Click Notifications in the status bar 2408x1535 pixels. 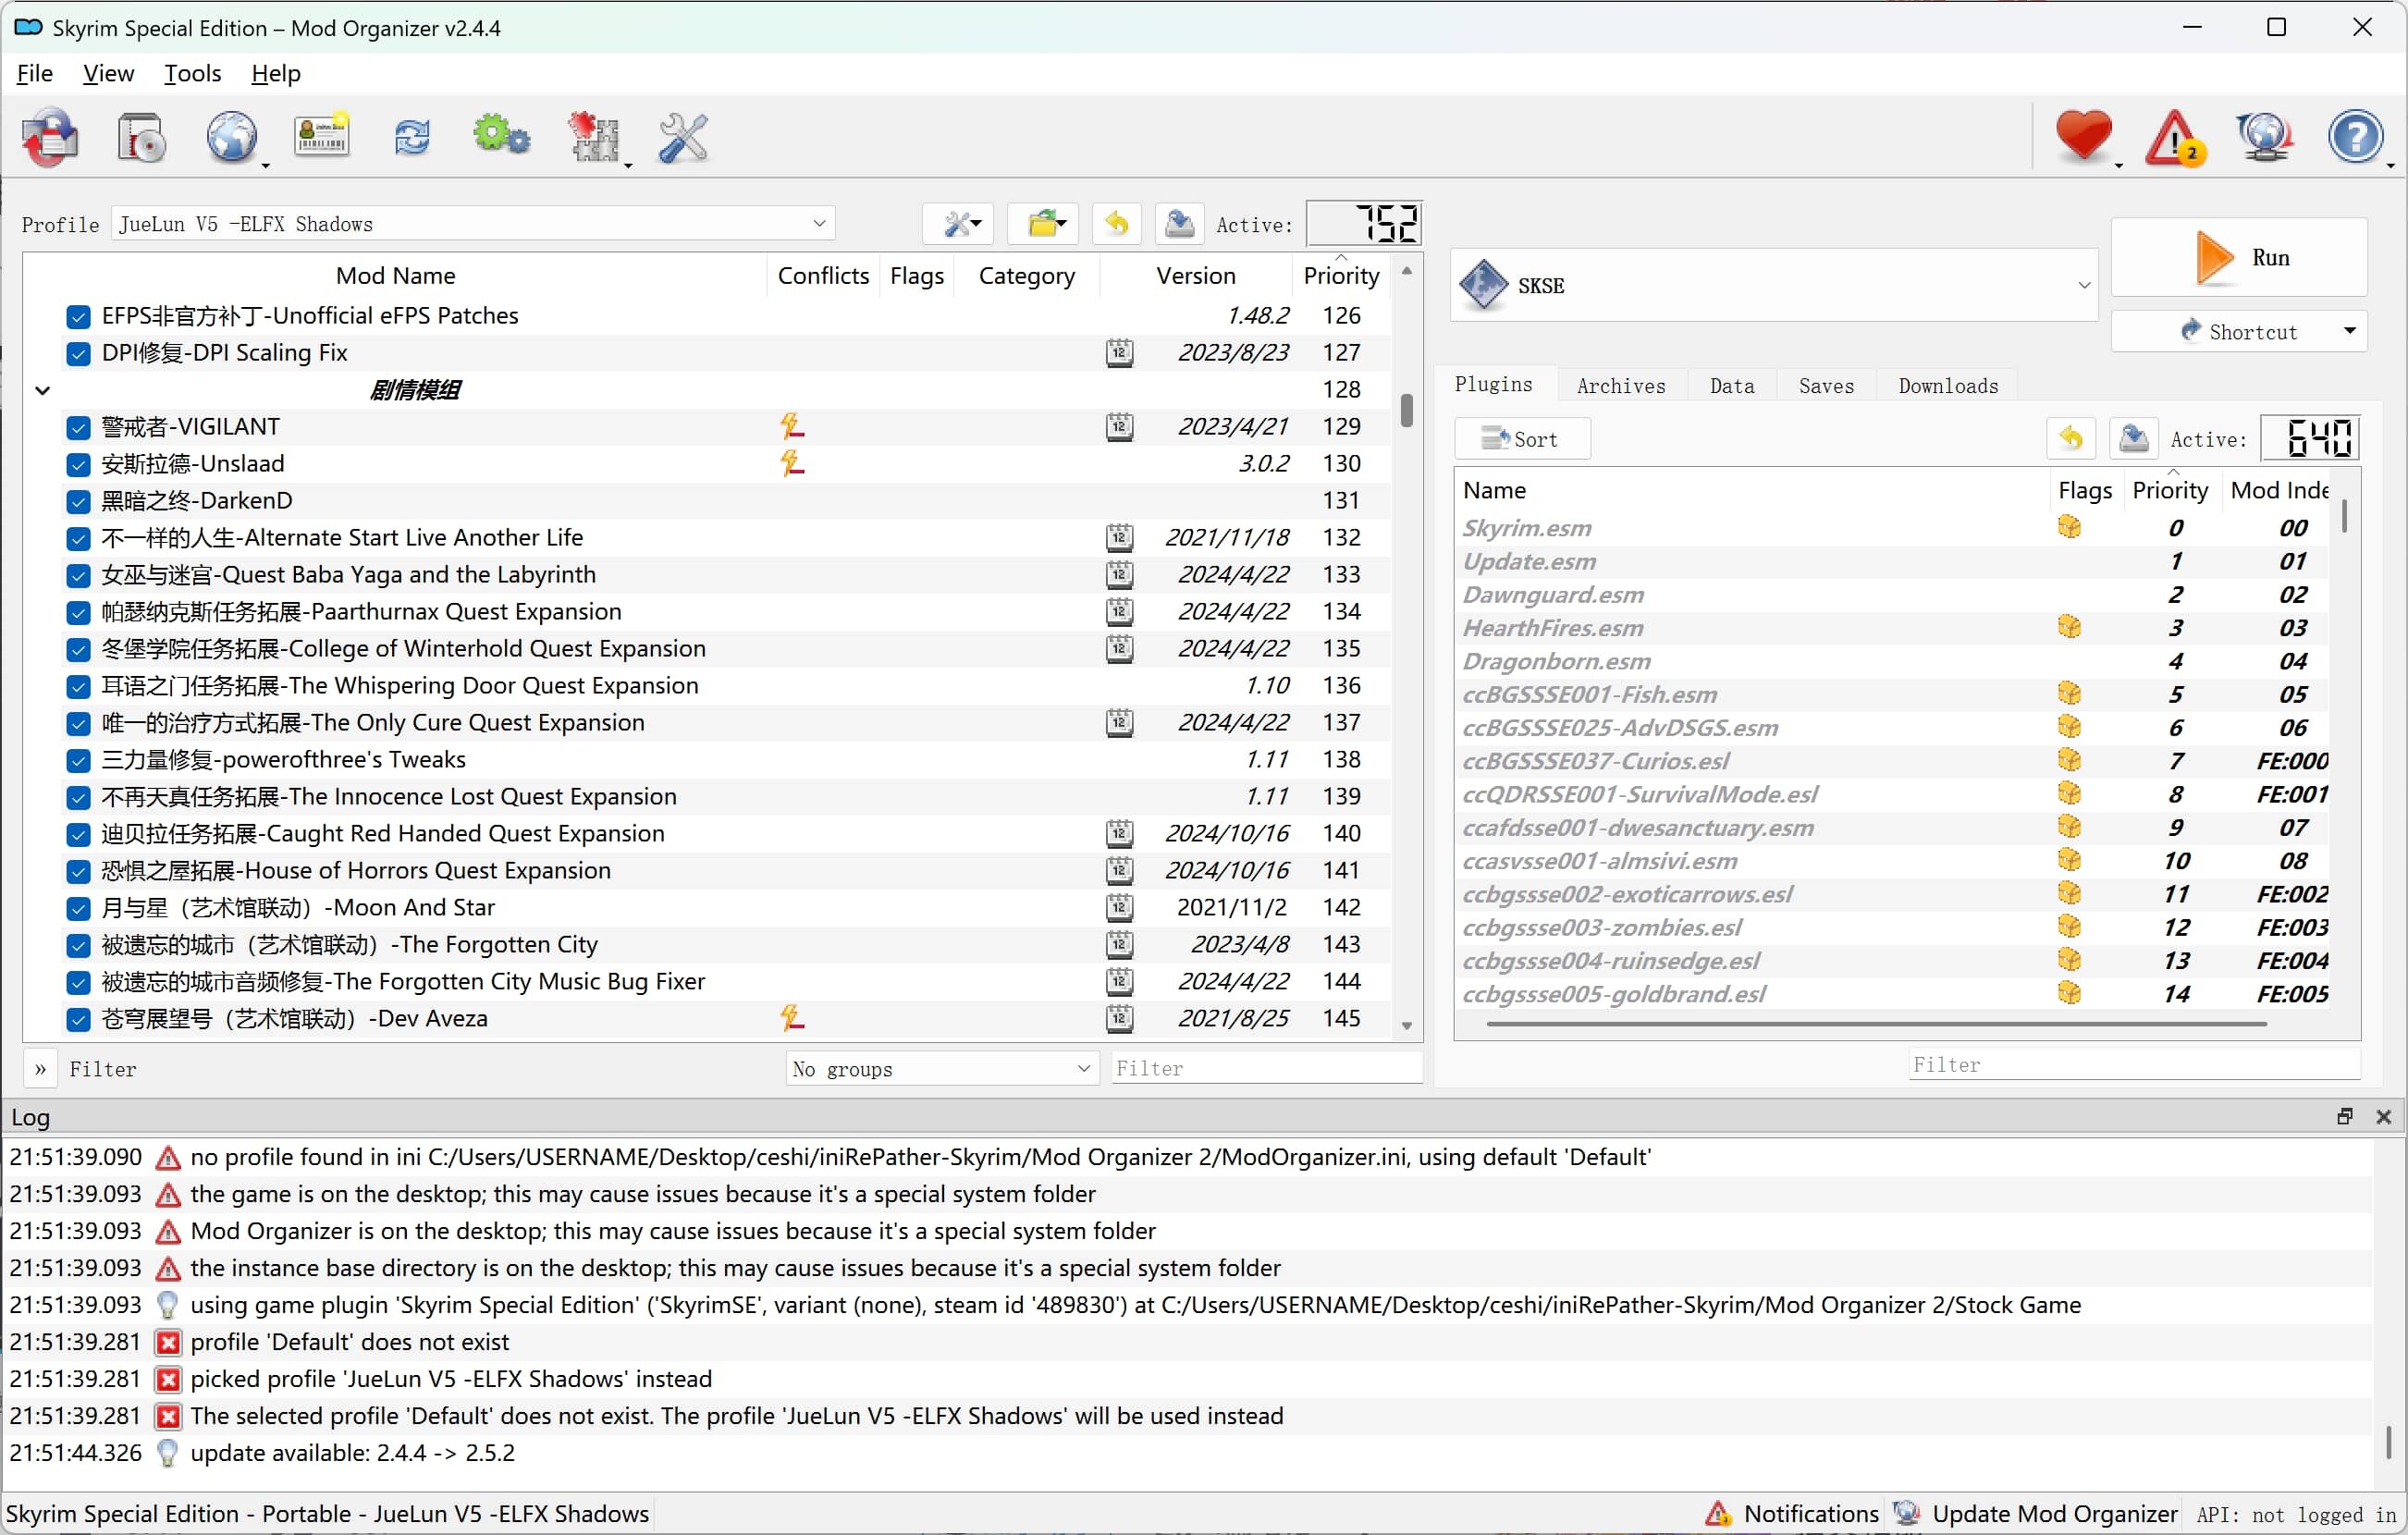1792,1513
